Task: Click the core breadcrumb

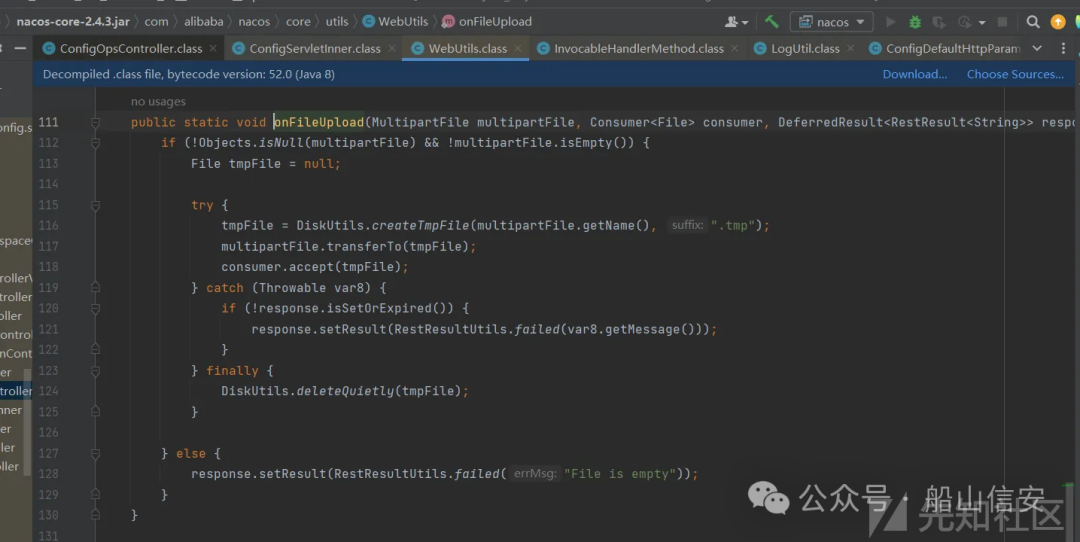Action: coord(298,22)
